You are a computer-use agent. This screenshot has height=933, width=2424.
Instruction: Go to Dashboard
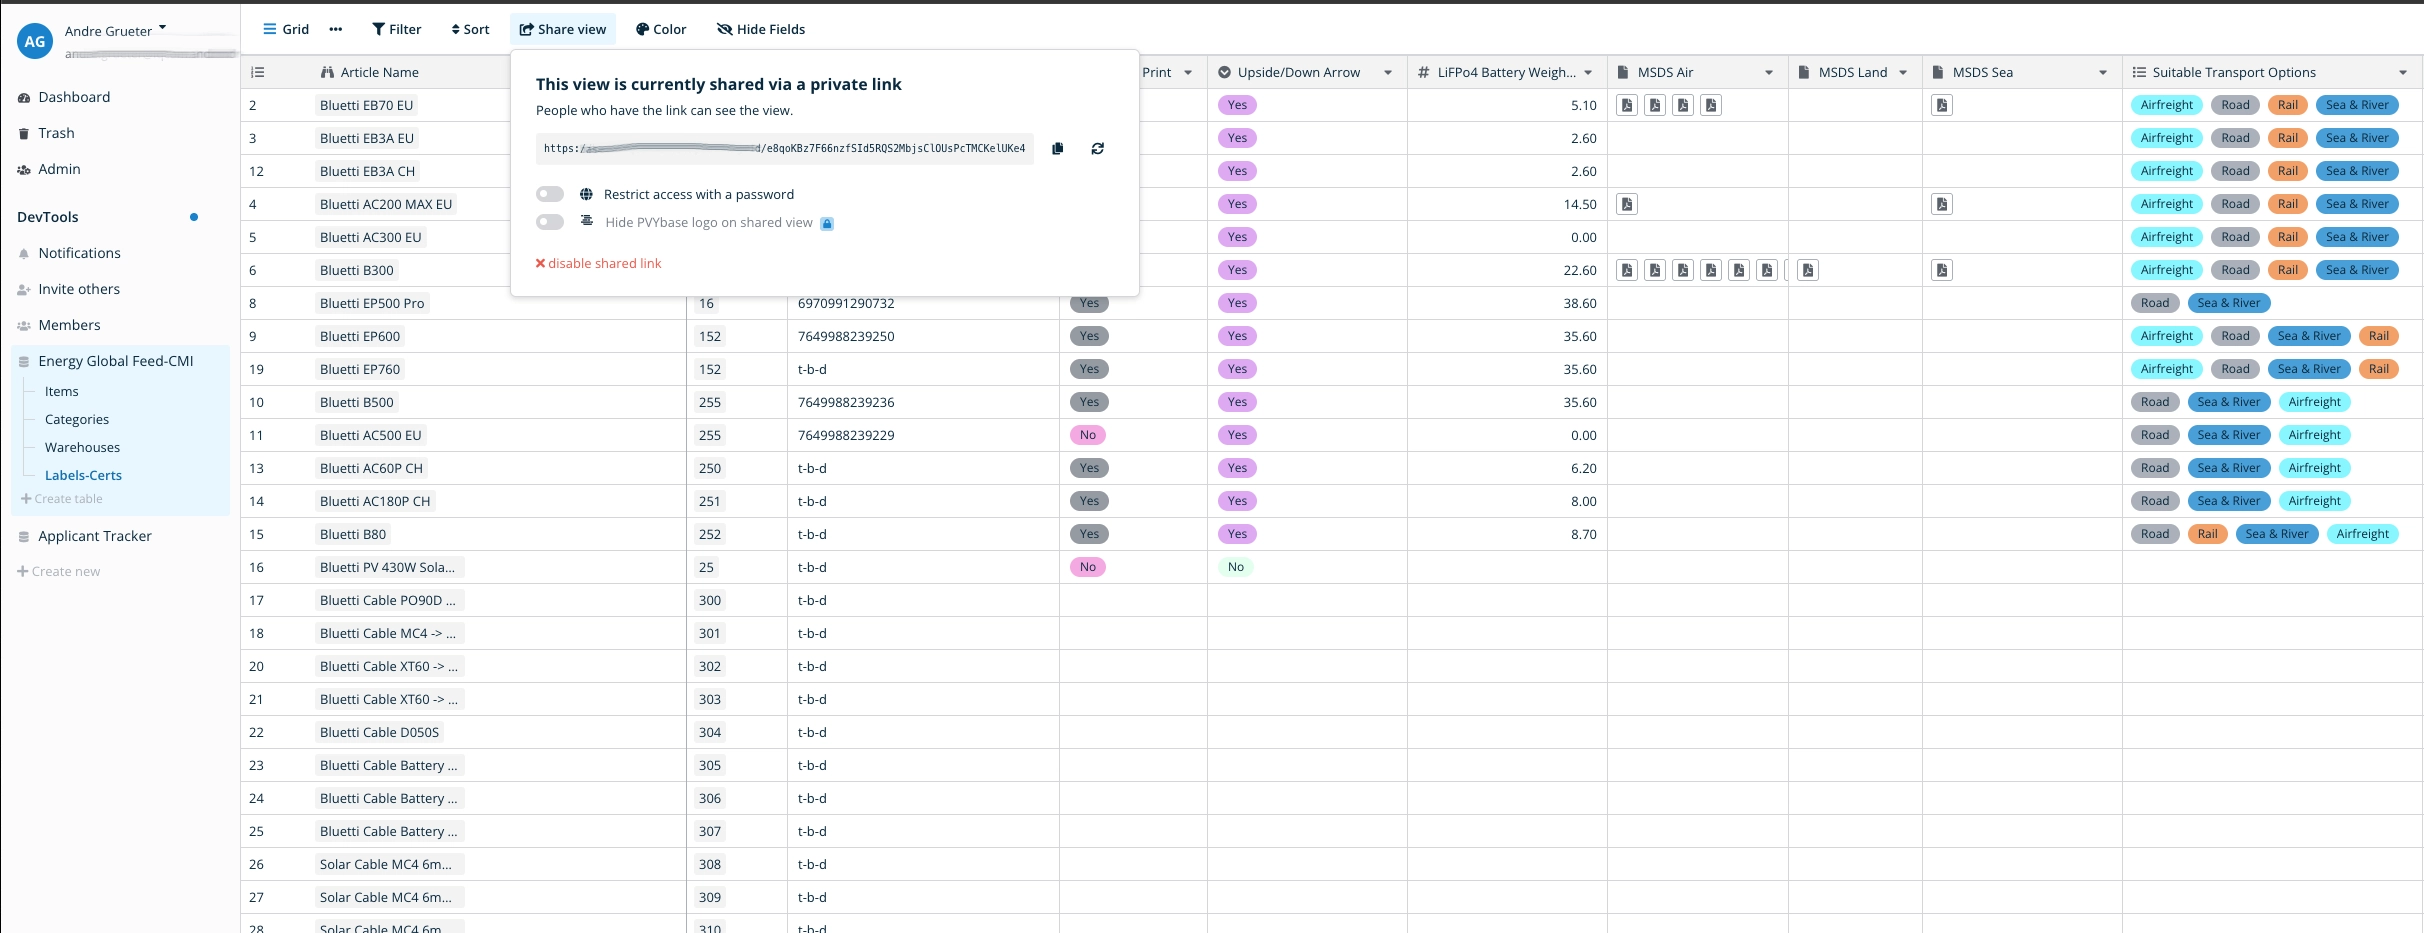74,97
